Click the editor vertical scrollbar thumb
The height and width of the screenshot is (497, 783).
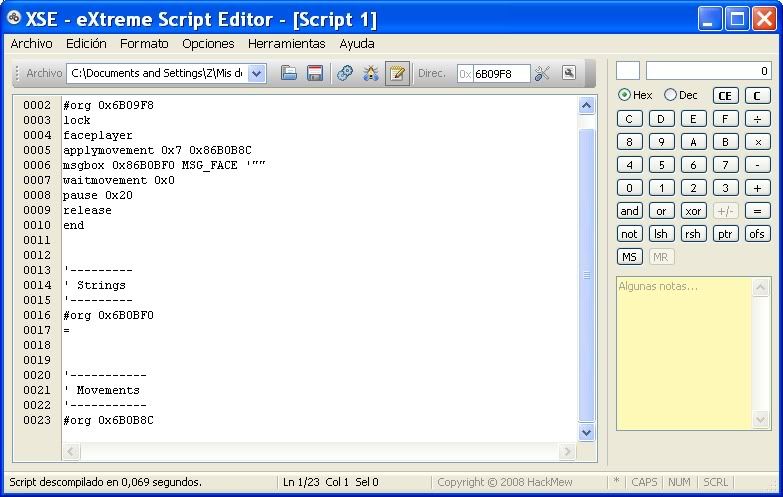(586, 275)
